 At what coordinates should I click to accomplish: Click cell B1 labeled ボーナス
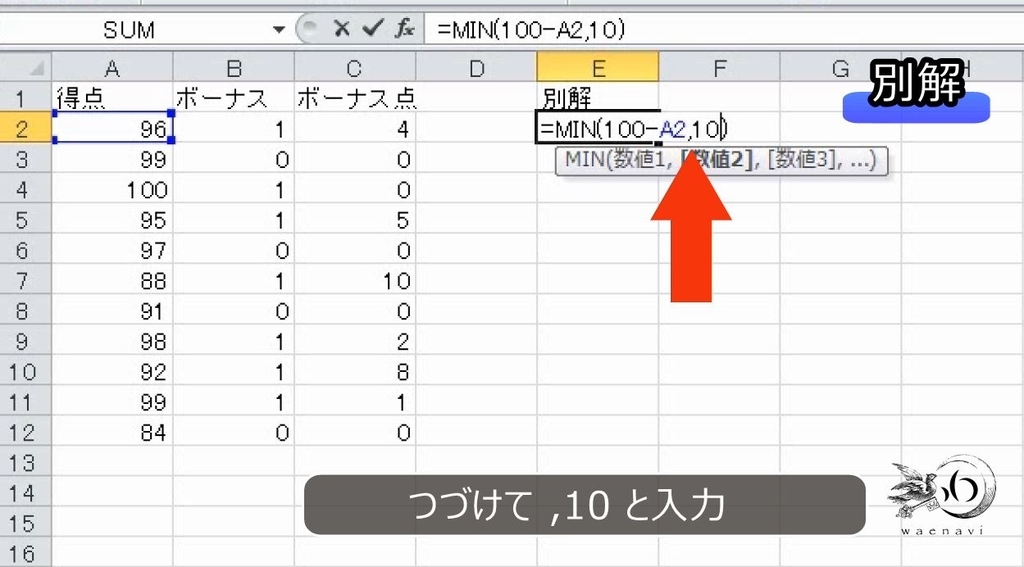click(x=234, y=99)
